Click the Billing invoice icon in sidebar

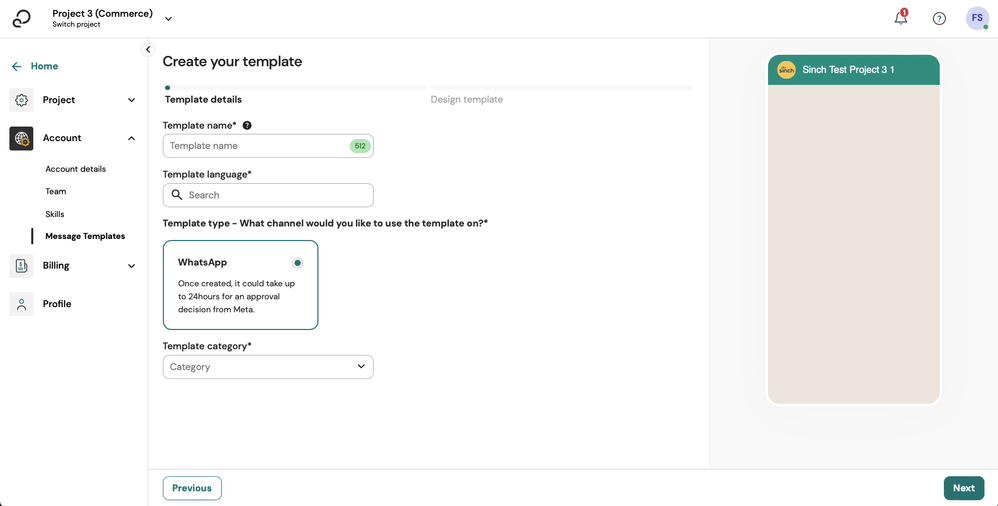click(x=21, y=265)
